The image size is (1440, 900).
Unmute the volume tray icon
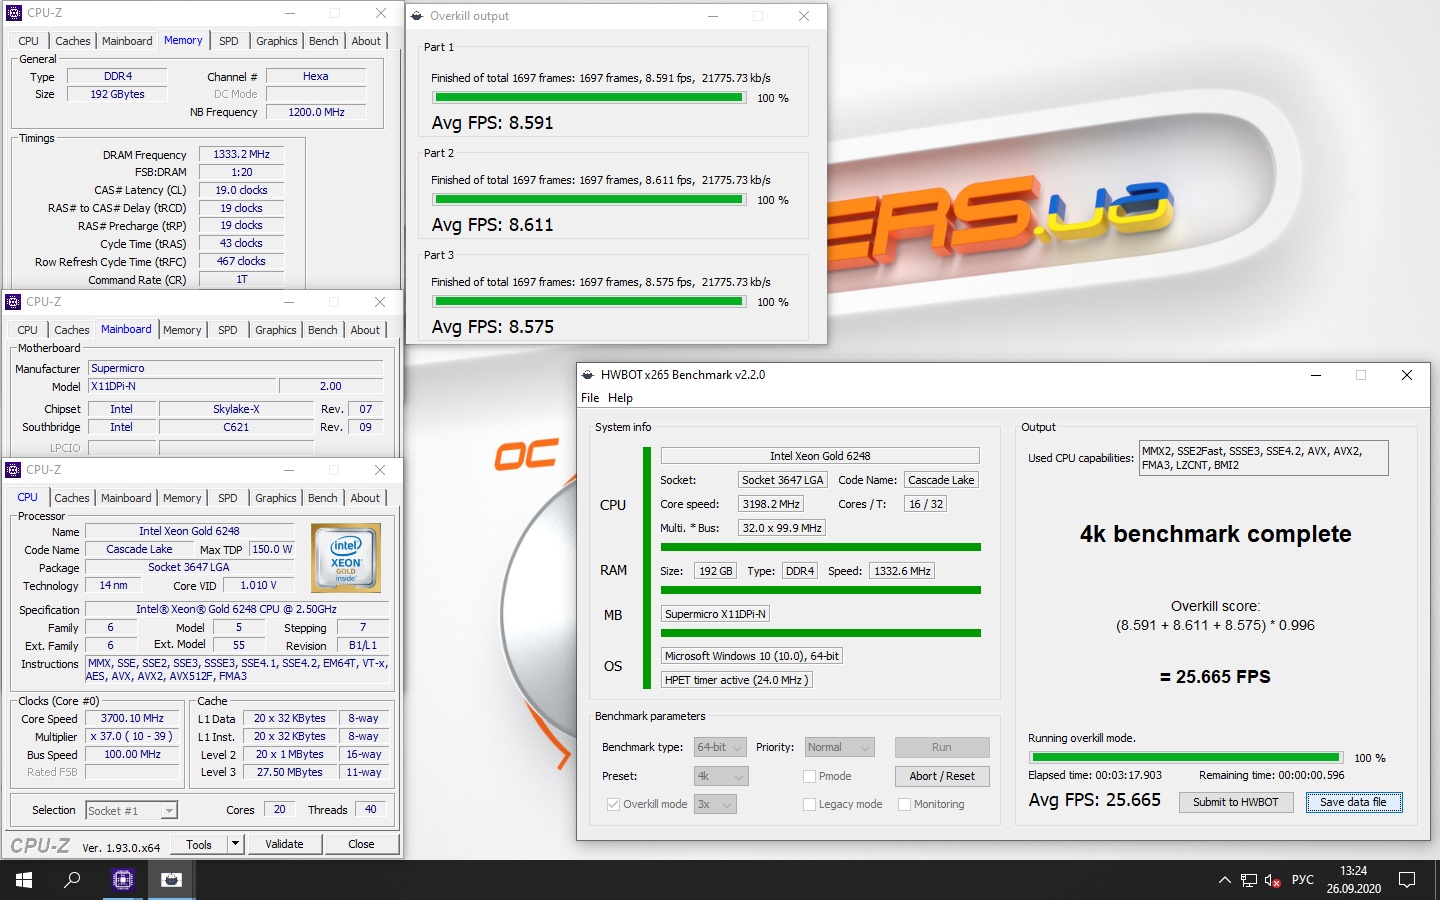pyautogui.click(x=1273, y=880)
